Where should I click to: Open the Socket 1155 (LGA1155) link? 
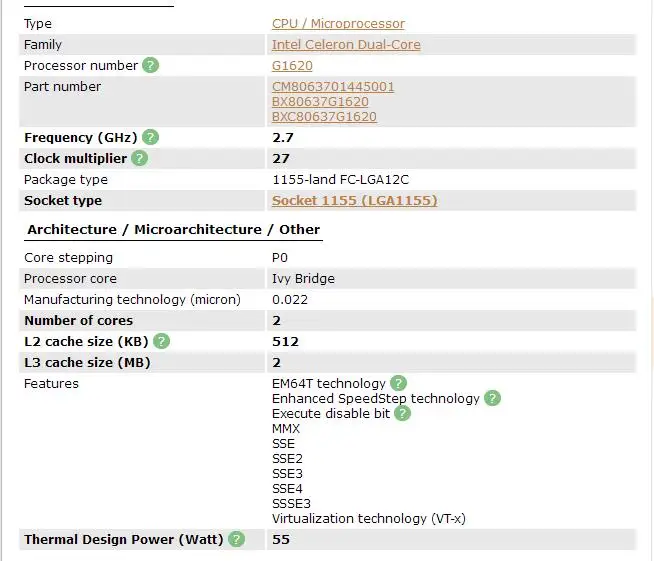355,201
